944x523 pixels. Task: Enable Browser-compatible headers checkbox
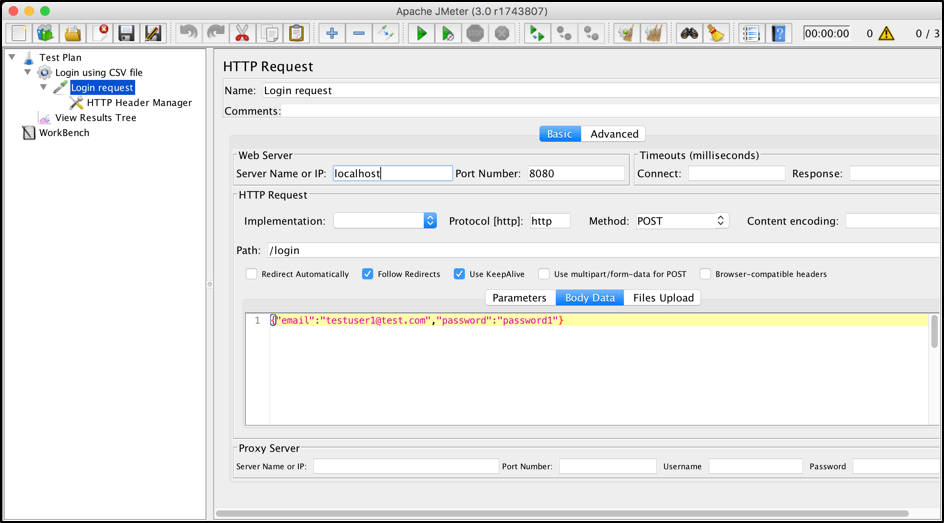click(705, 274)
